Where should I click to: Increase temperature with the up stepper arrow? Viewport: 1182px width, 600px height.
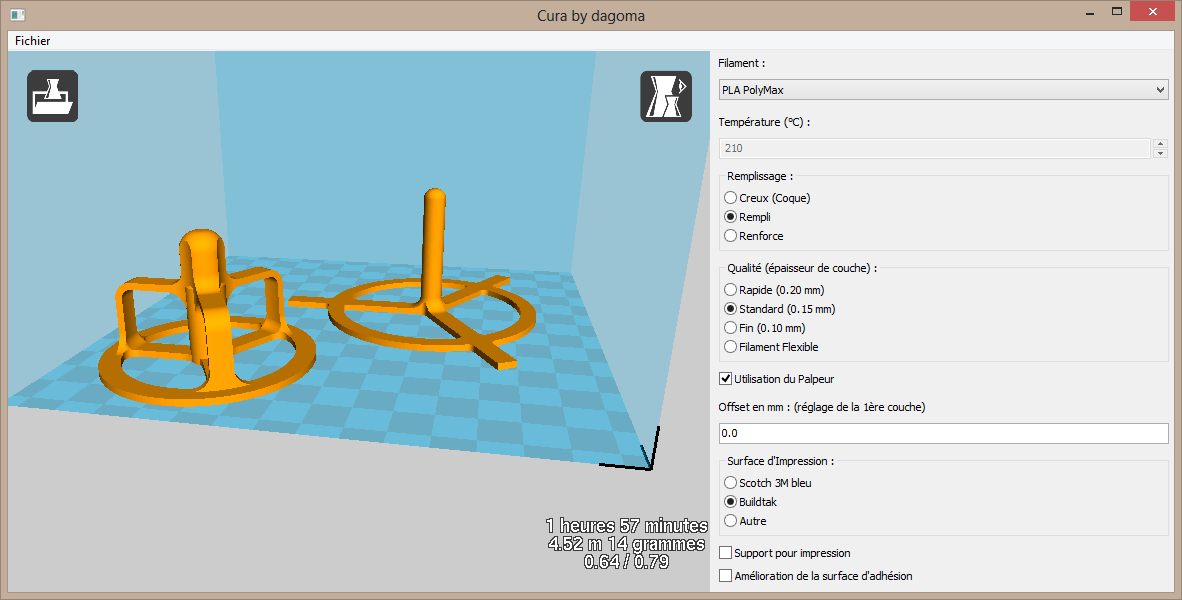pos(1160,144)
